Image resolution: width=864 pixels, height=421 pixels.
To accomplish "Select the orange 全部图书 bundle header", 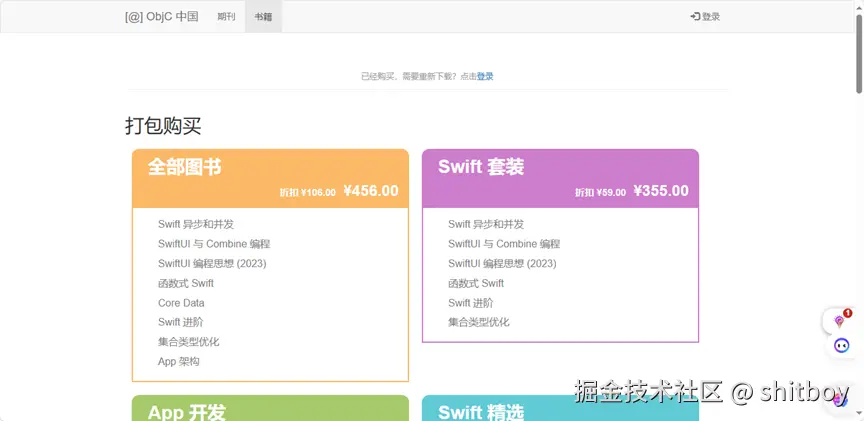I will (271, 178).
